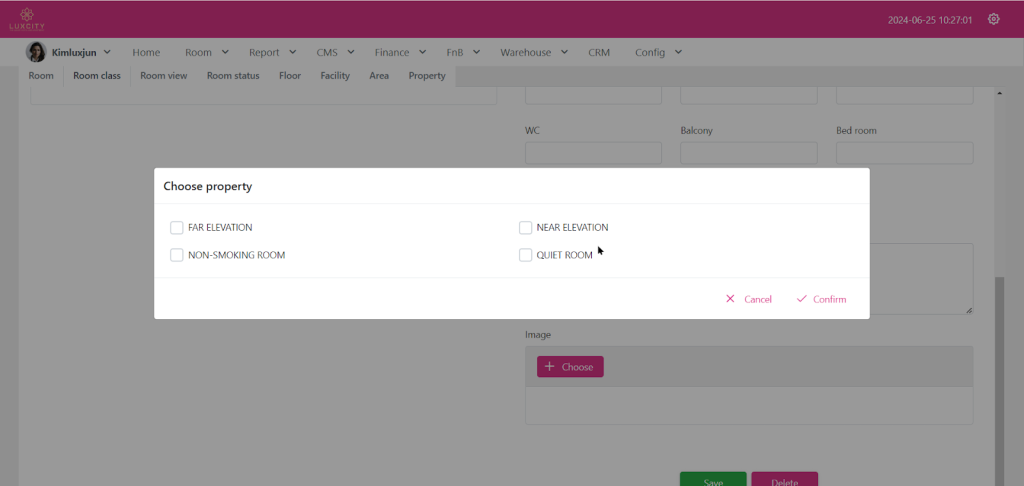Open the Finance dropdown menu

400,52
